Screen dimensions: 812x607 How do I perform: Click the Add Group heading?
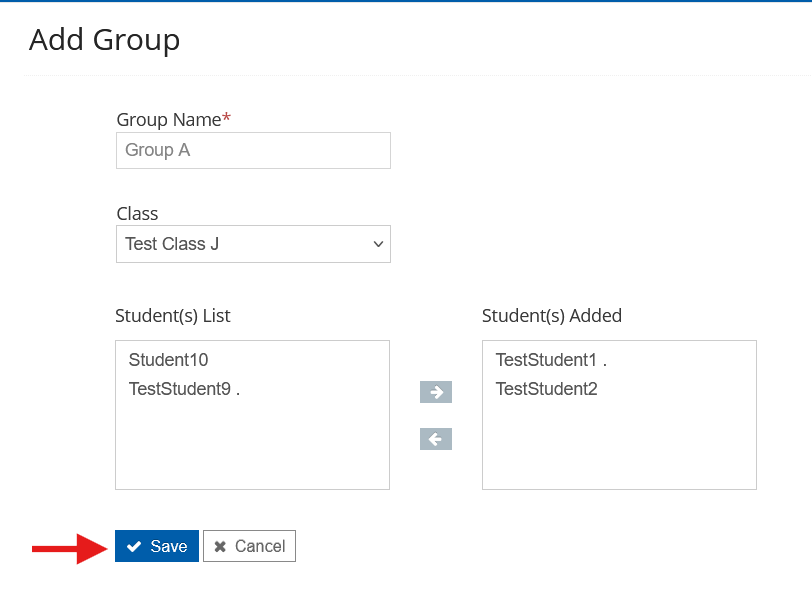(x=105, y=40)
